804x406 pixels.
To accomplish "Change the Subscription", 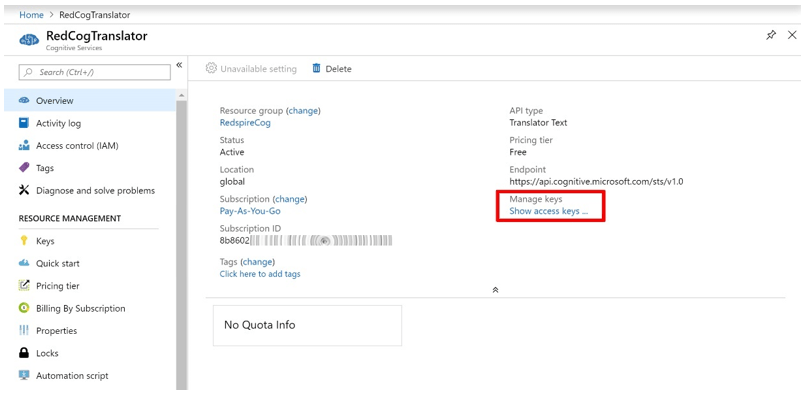I will [x=289, y=199].
